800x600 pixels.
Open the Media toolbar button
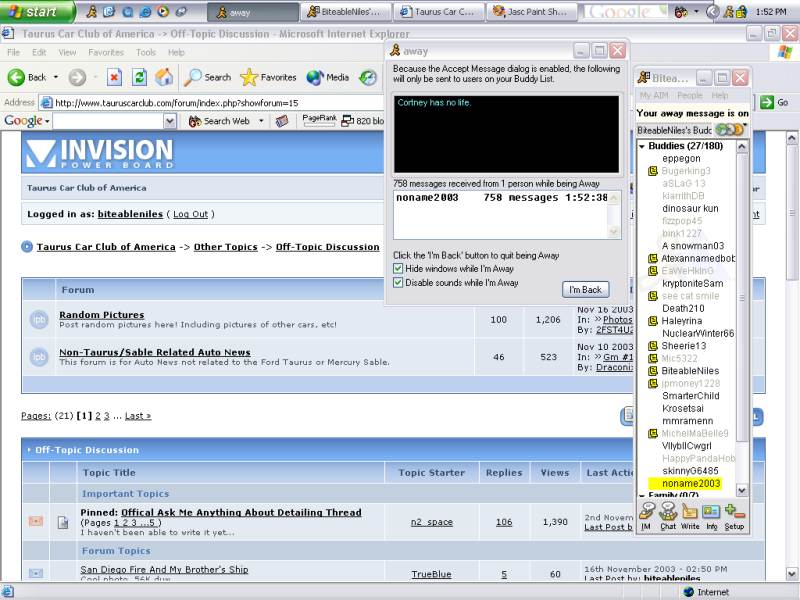tap(328, 78)
